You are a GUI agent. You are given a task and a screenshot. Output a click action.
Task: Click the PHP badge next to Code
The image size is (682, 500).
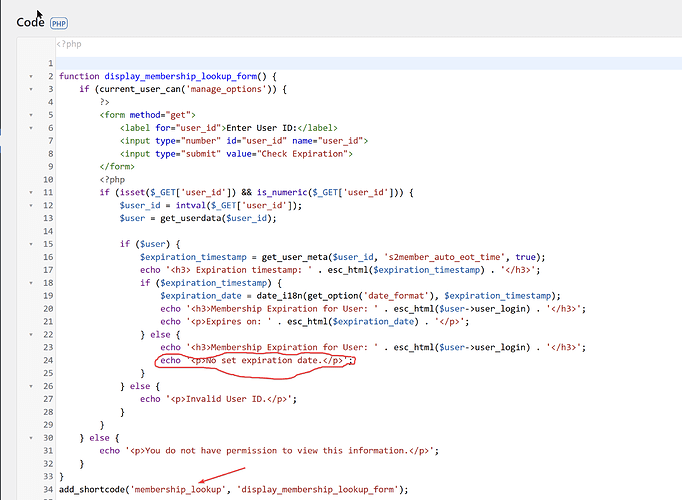coord(59,23)
